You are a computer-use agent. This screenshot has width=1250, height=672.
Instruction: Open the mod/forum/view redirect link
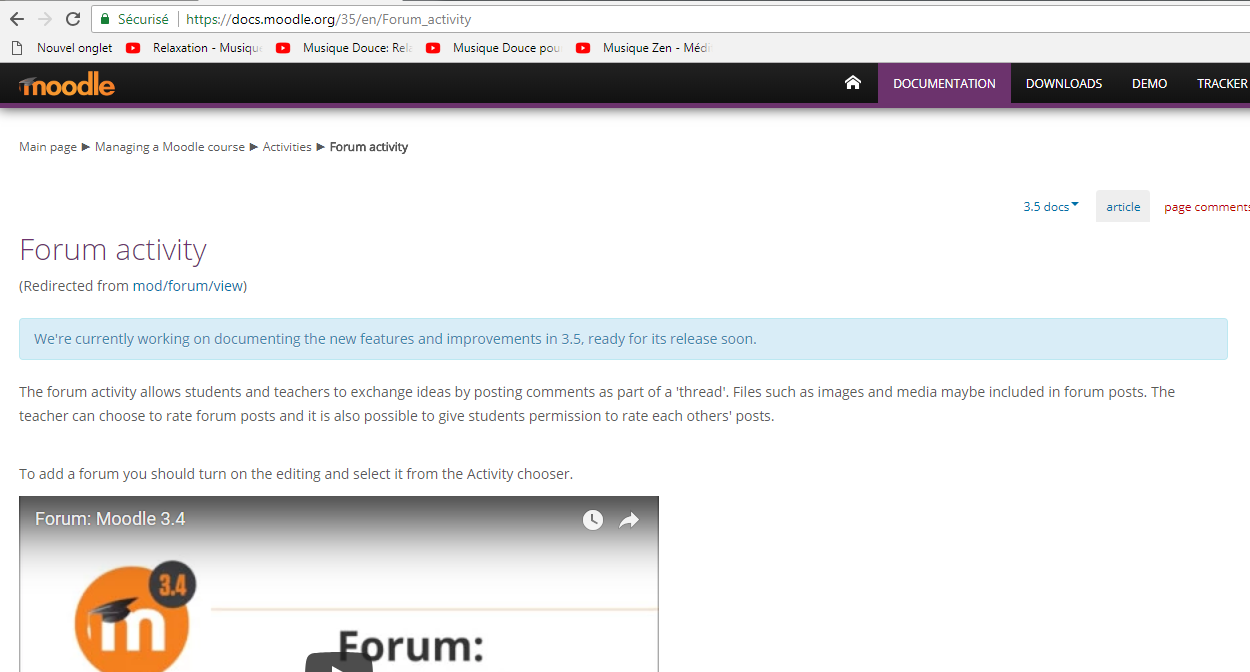point(188,286)
